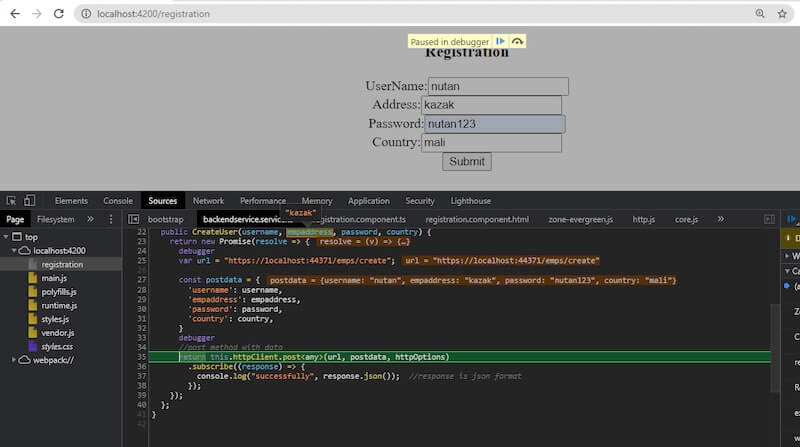Select the Page navigator tab
Viewport: 800px width, 447px height.
(x=15, y=219)
